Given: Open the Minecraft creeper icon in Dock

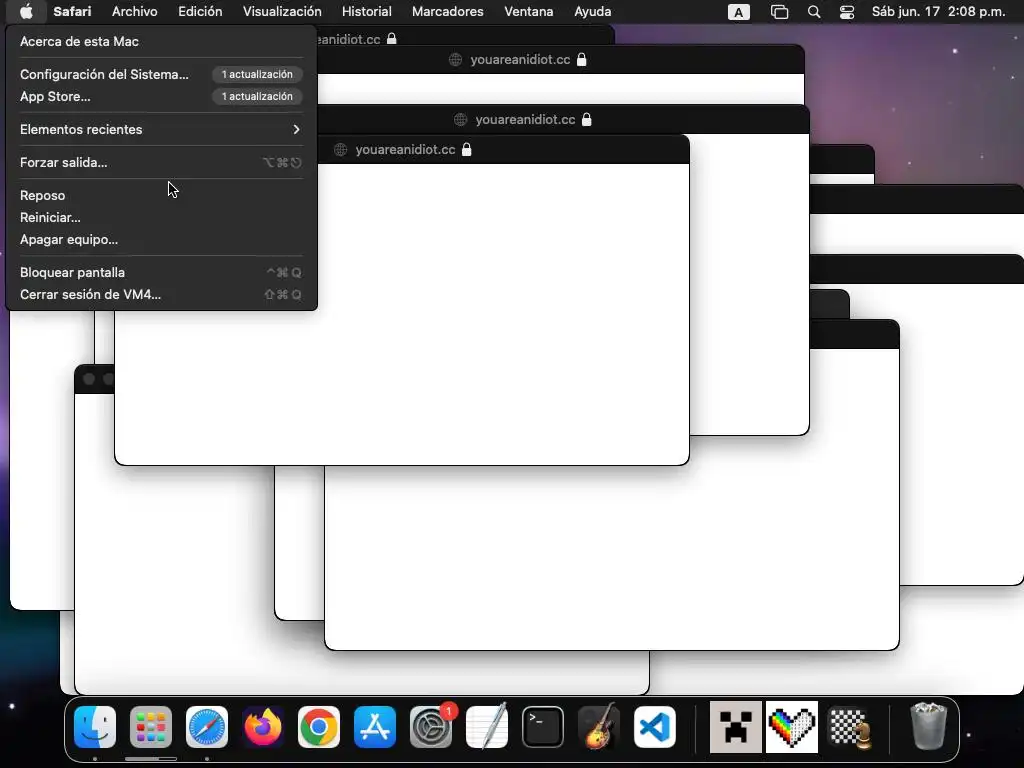Looking at the screenshot, I should [x=735, y=727].
